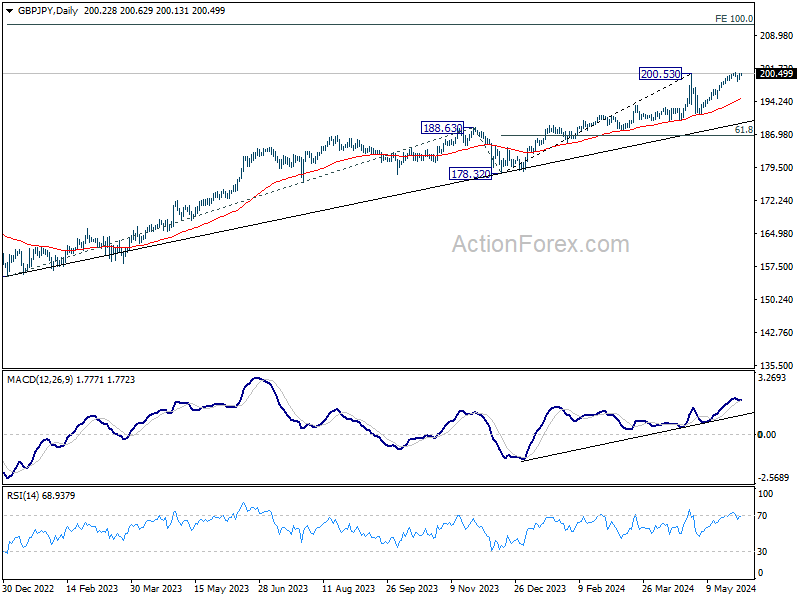The height and width of the screenshot is (600, 800).
Task: Click the RSI(14) 68.9379 indicator label
Action: point(41,495)
